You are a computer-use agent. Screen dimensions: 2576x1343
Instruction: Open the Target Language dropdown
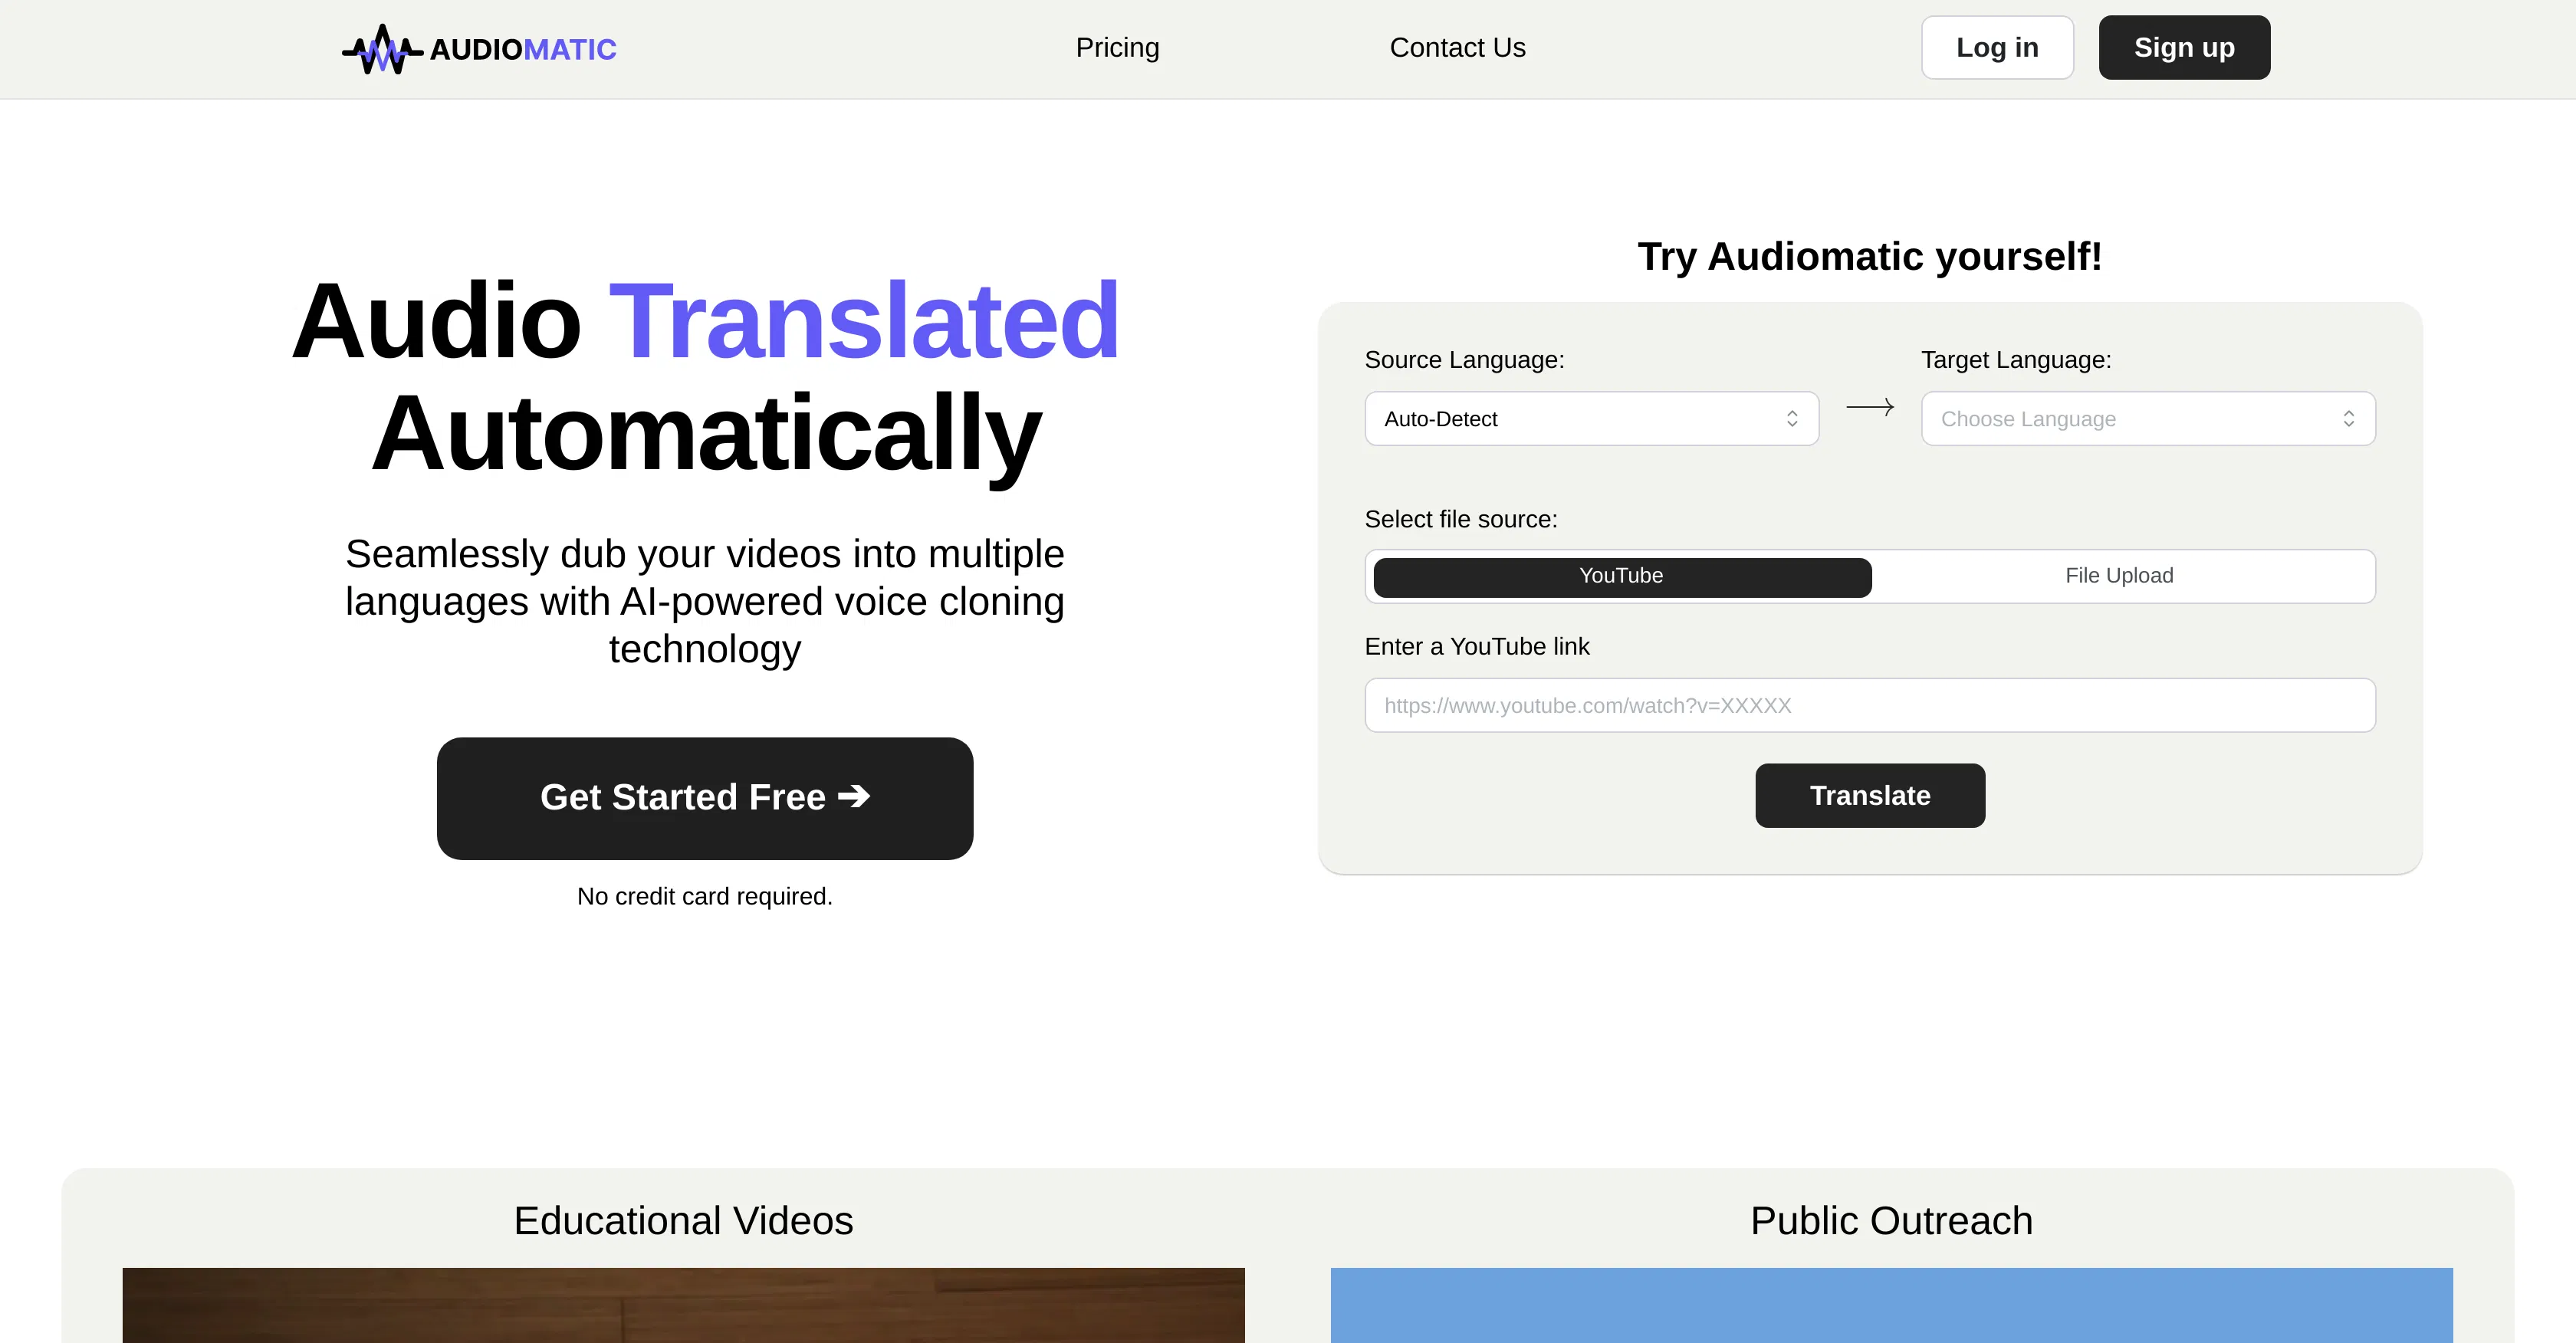click(2147, 418)
